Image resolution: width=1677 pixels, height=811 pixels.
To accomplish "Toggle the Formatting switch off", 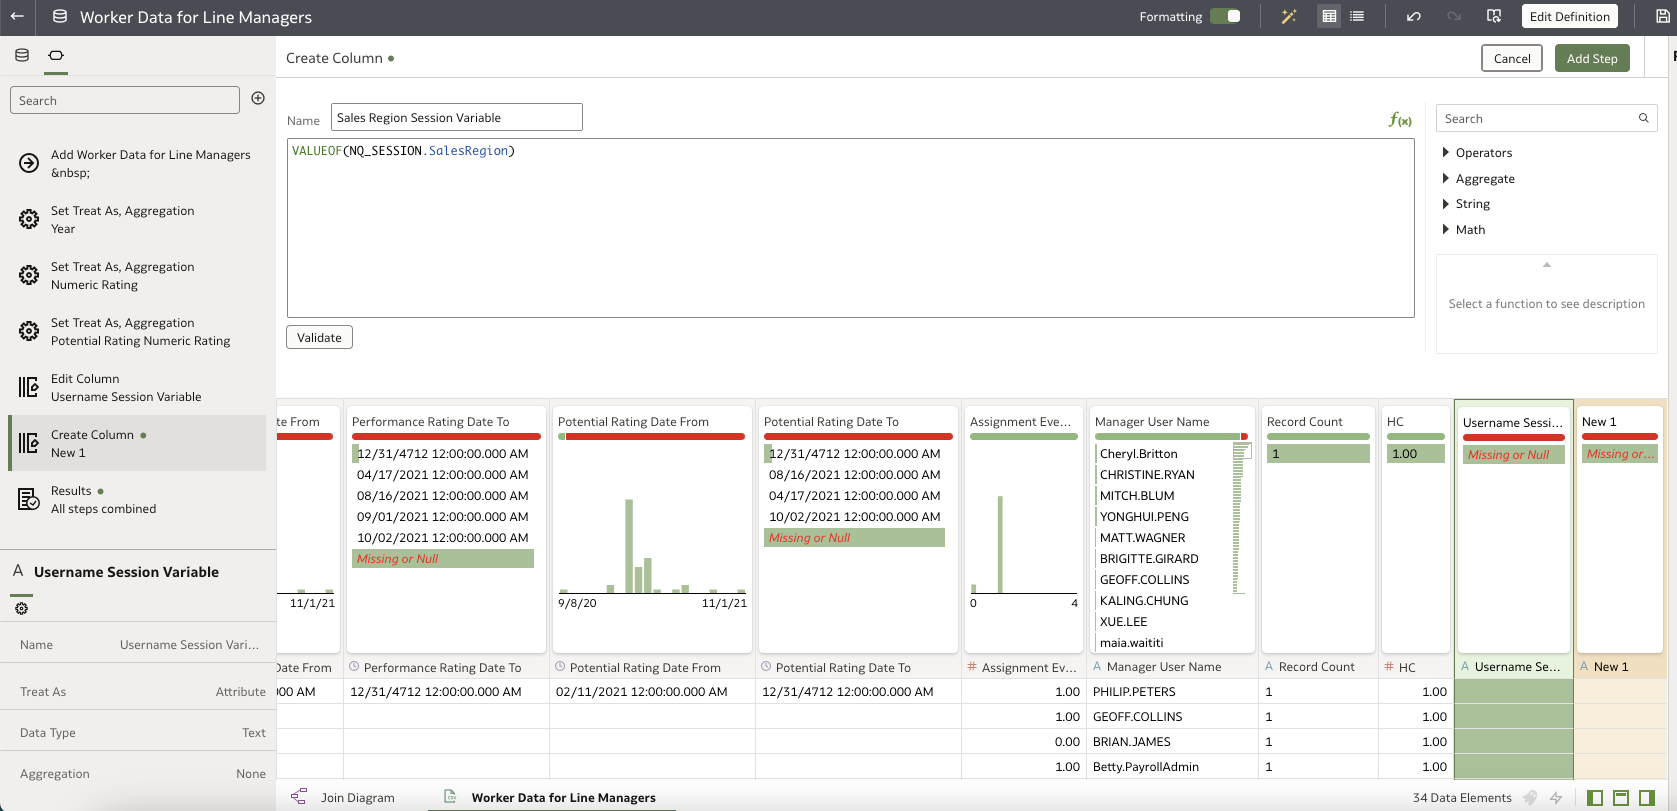I will tap(1225, 16).
